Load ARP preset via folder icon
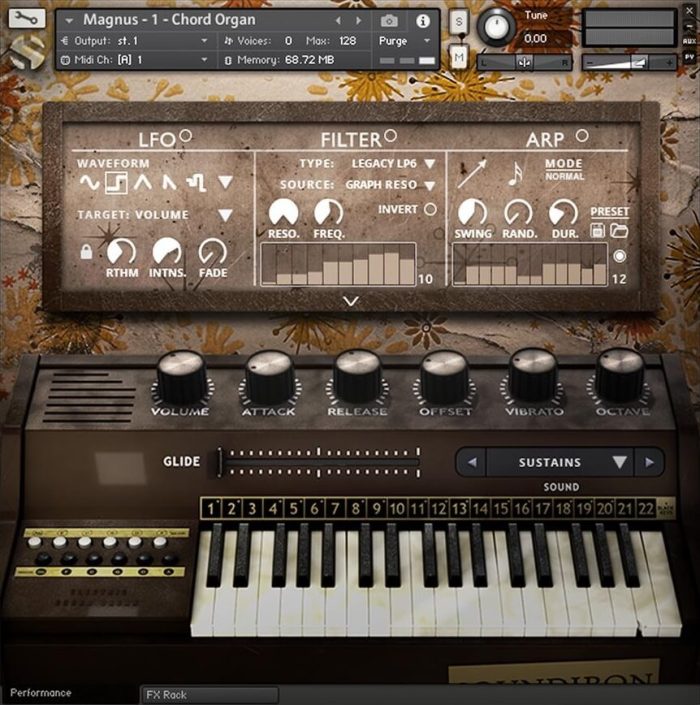The width and height of the screenshot is (700, 705). 619,231
